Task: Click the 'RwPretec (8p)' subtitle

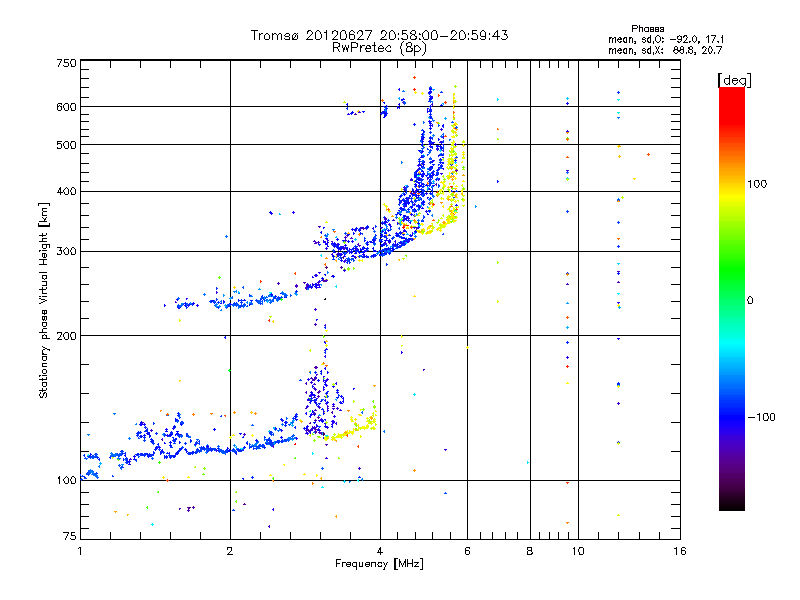Action: pos(379,48)
